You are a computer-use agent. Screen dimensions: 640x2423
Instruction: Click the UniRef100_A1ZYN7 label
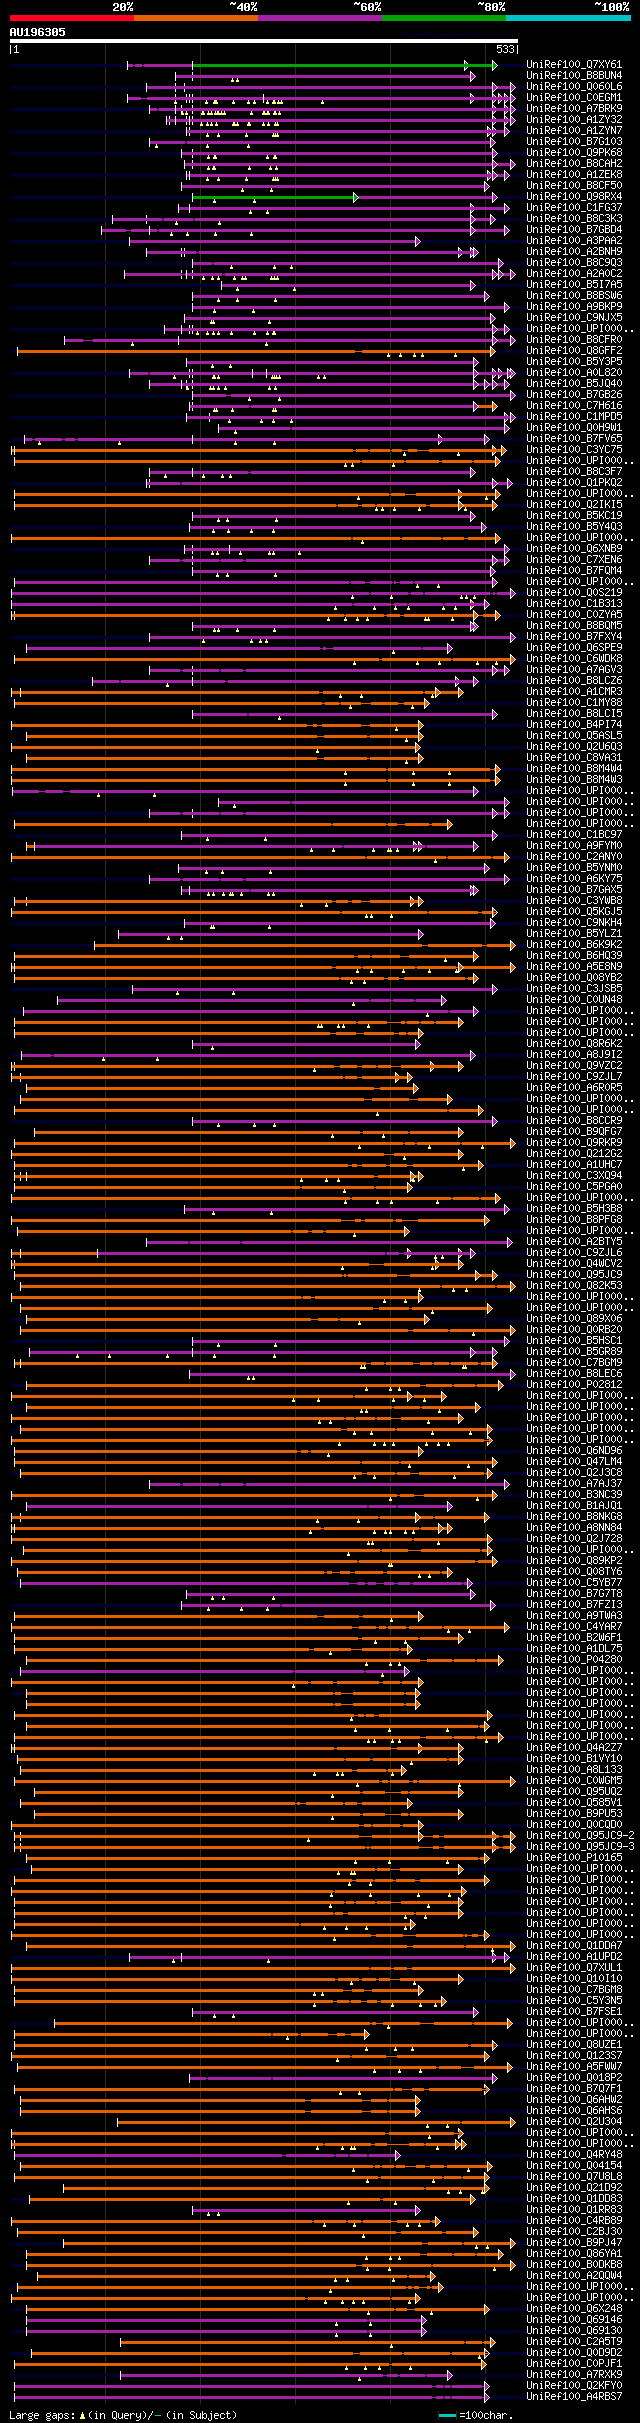[x=574, y=131]
